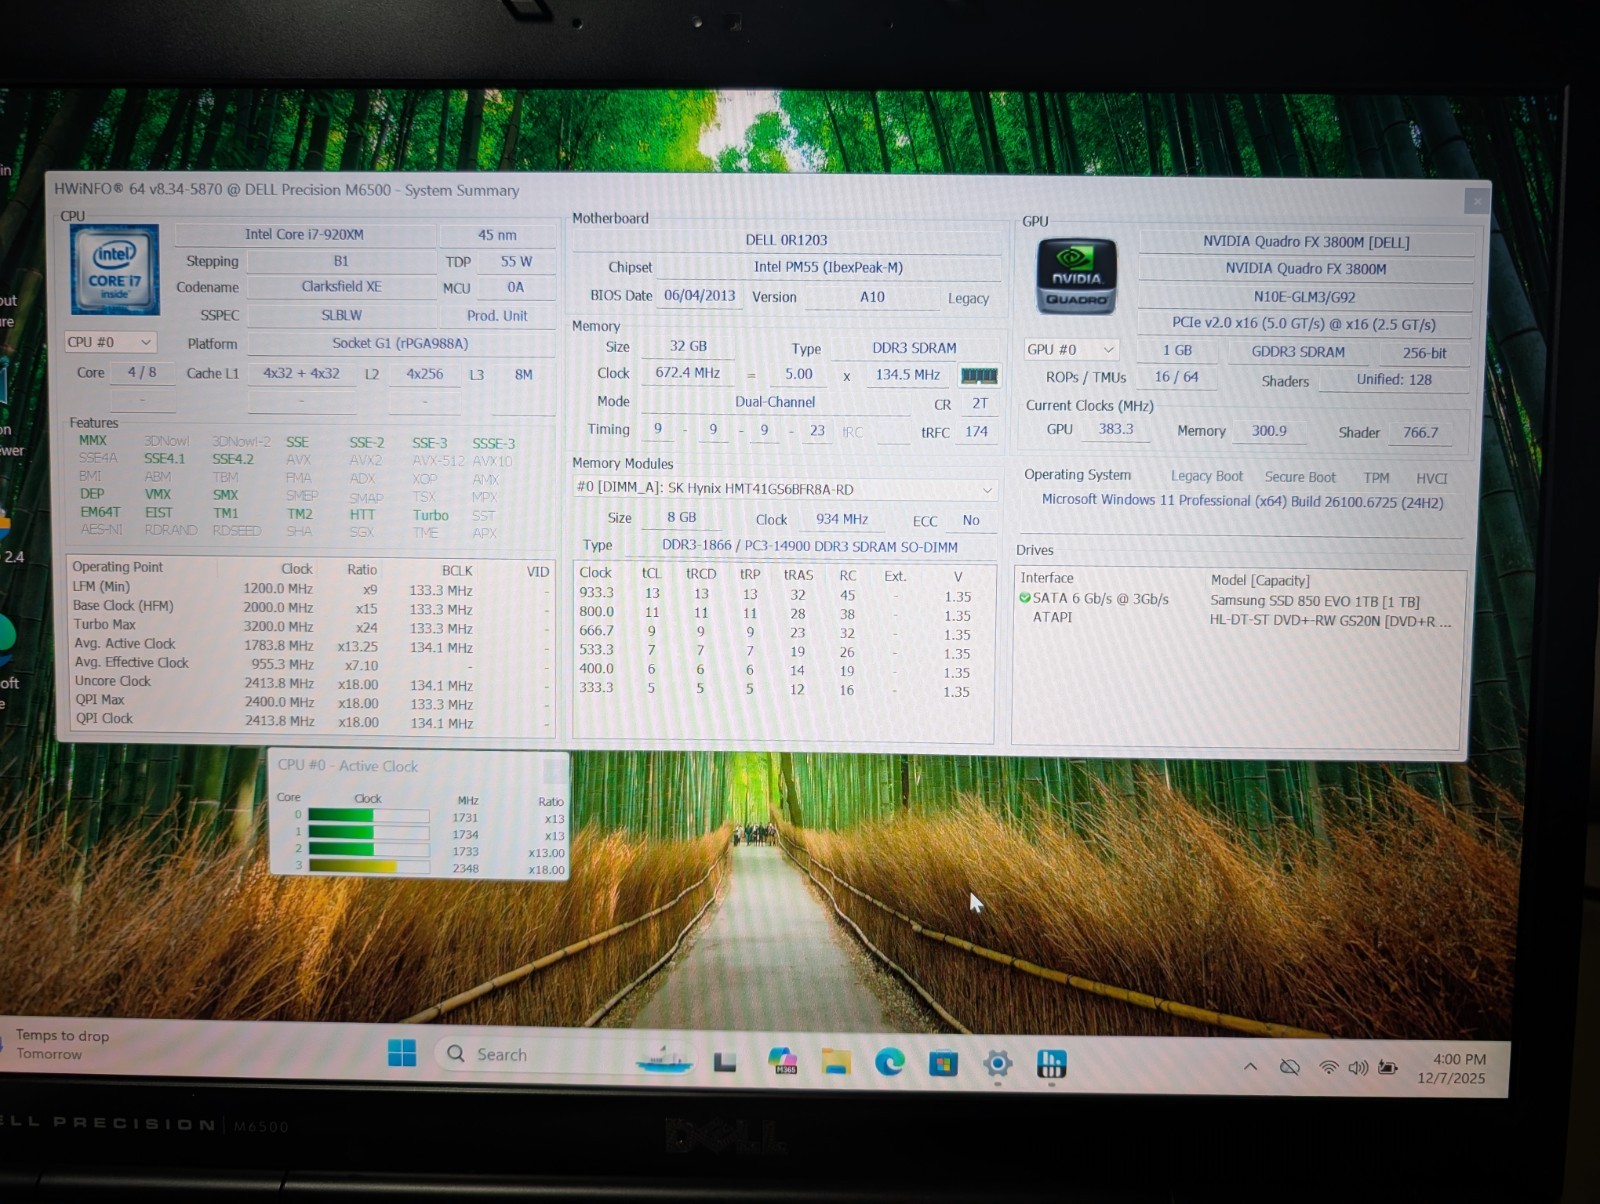The height and width of the screenshot is (1204, 1600).
Task: Click the green SATA drive status icon
Action: [x=1025, y=598]
